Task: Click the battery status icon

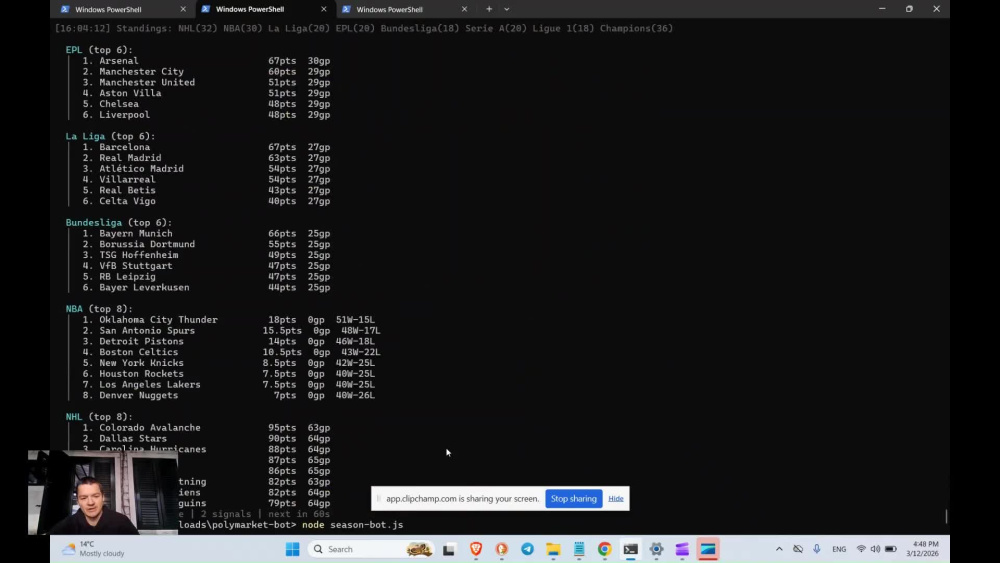Action: (x=891, y=549)
